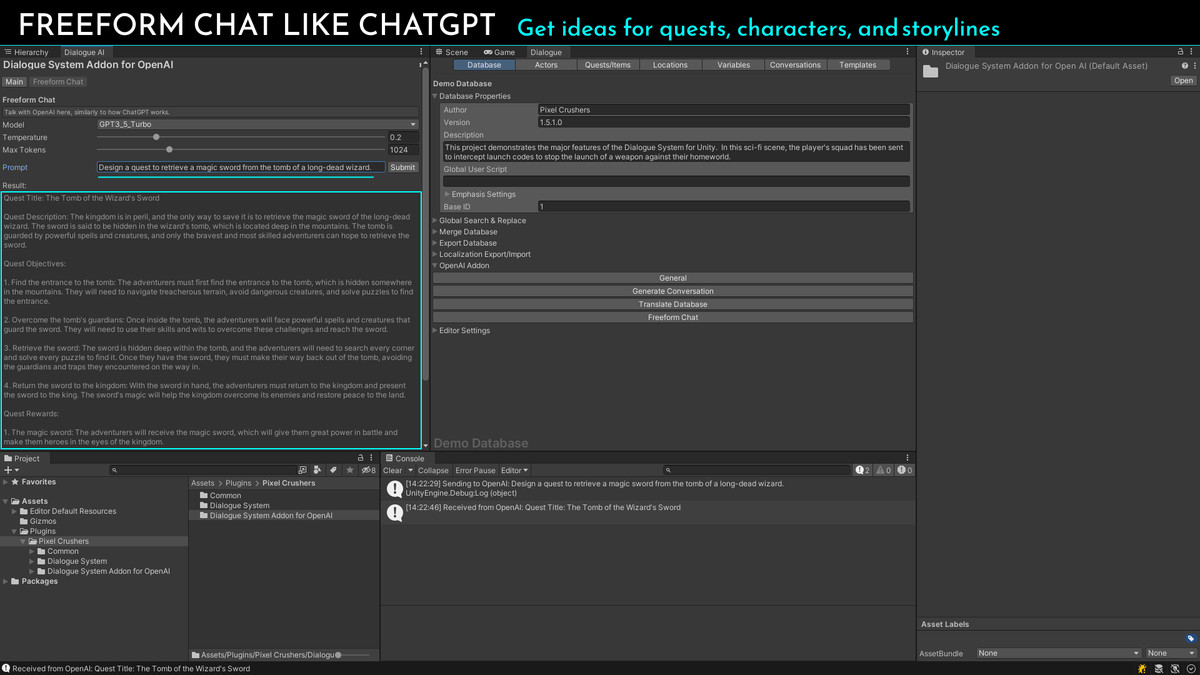1200x675 pixels.
Task: Click the cache server icon in status bar
Action: (1159, 668)
